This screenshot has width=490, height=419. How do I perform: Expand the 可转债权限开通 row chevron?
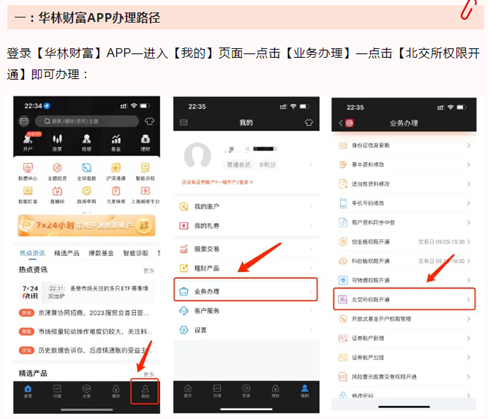point(468,280)
